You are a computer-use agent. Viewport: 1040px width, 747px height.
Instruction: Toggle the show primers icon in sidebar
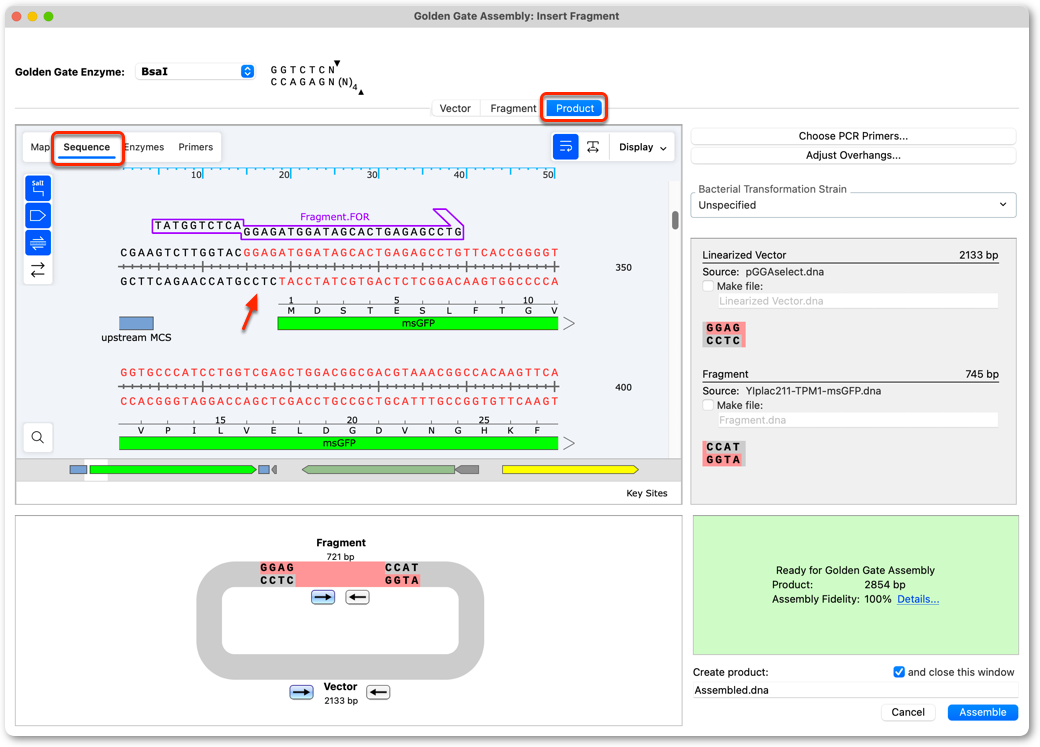[x=38, y=243]
